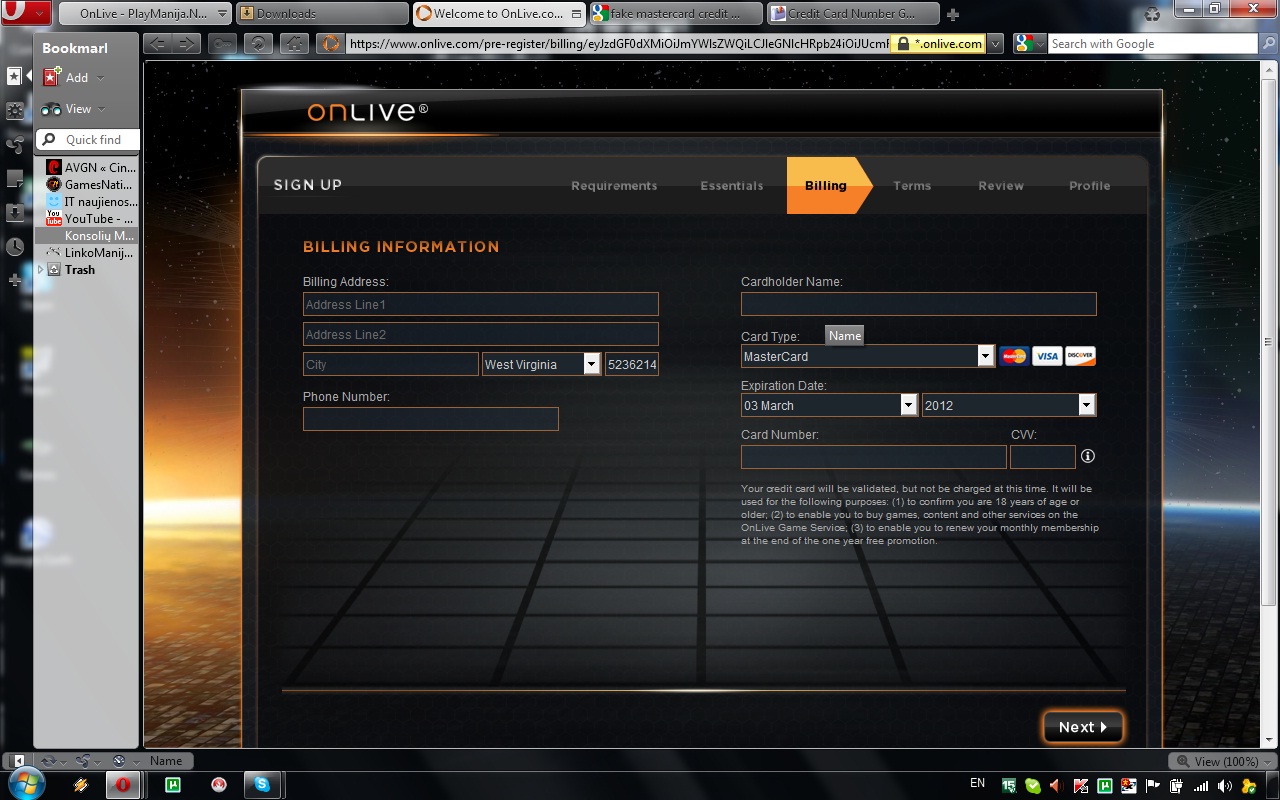Click the Opera taskbar button
The image size is (1280, 800).
pyautogui.click(x=123, y=785)
